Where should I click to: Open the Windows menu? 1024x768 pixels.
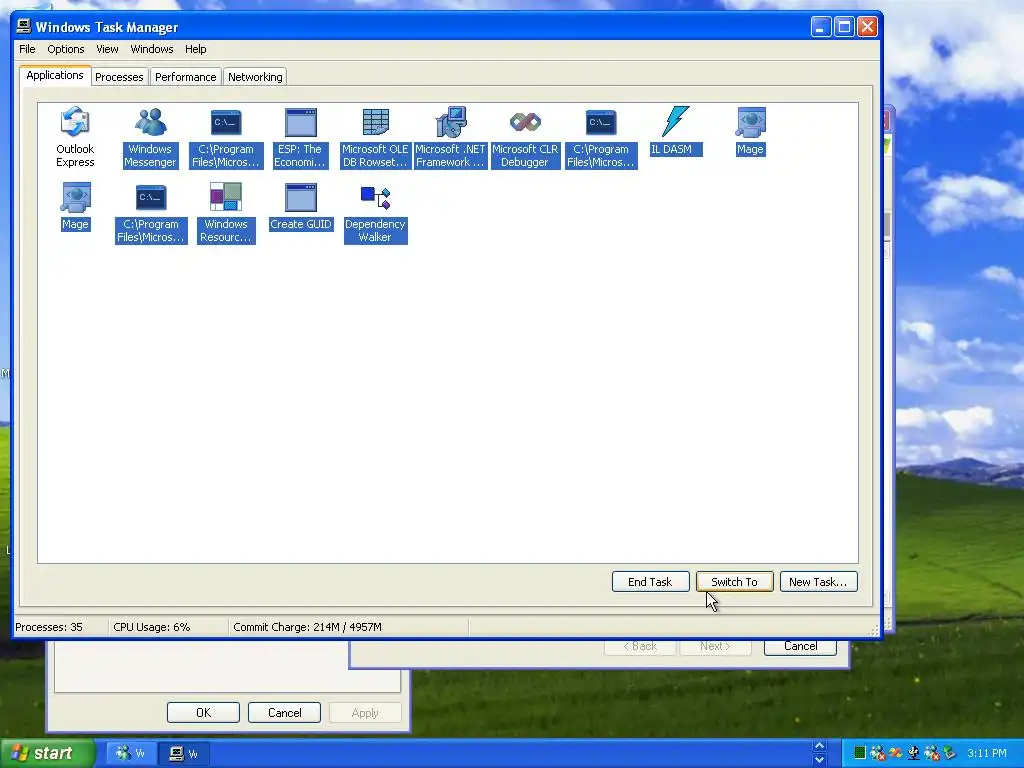tap(152, 49)
